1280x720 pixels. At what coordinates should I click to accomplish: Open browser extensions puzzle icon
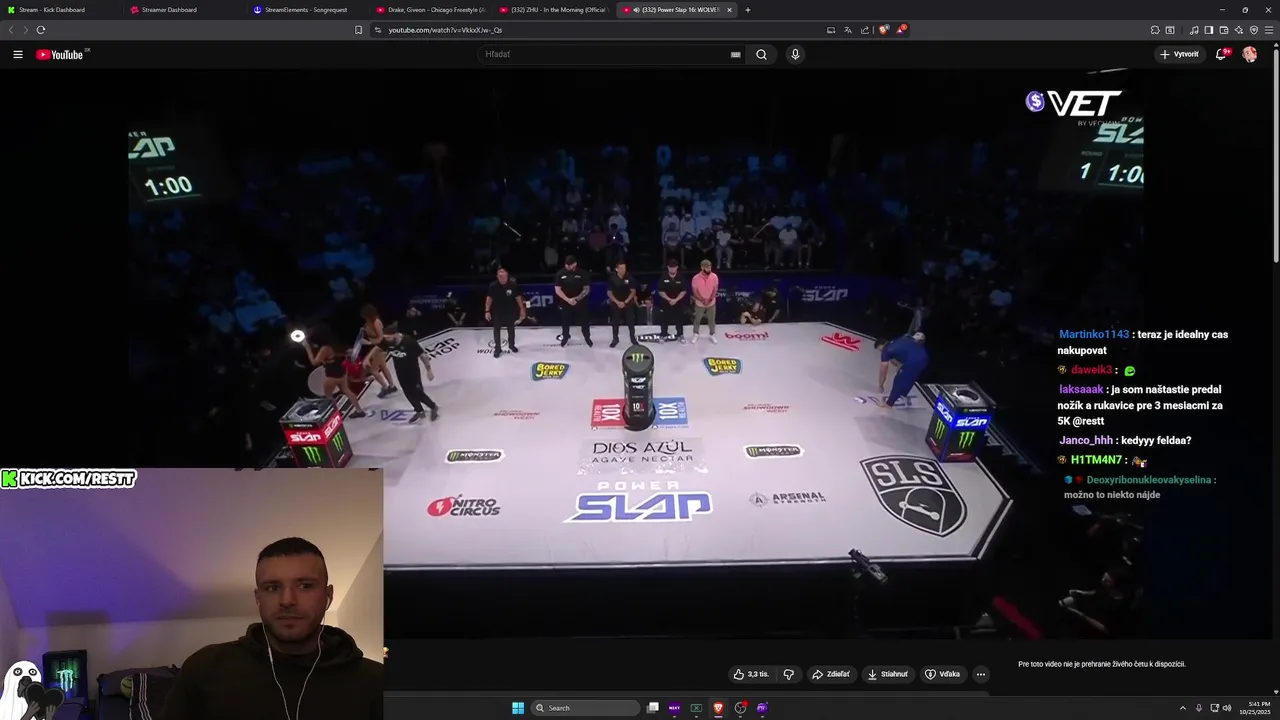(1155, 30)
